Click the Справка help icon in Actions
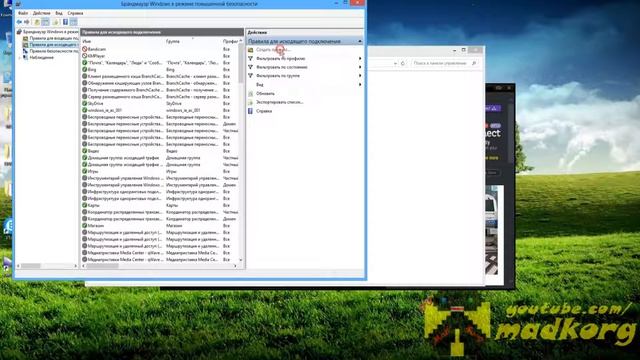The image size is (640, 360). (x=251, y=111)
